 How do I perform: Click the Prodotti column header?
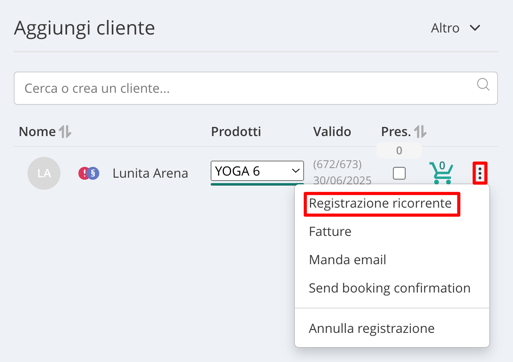click(x=236, y=131)
